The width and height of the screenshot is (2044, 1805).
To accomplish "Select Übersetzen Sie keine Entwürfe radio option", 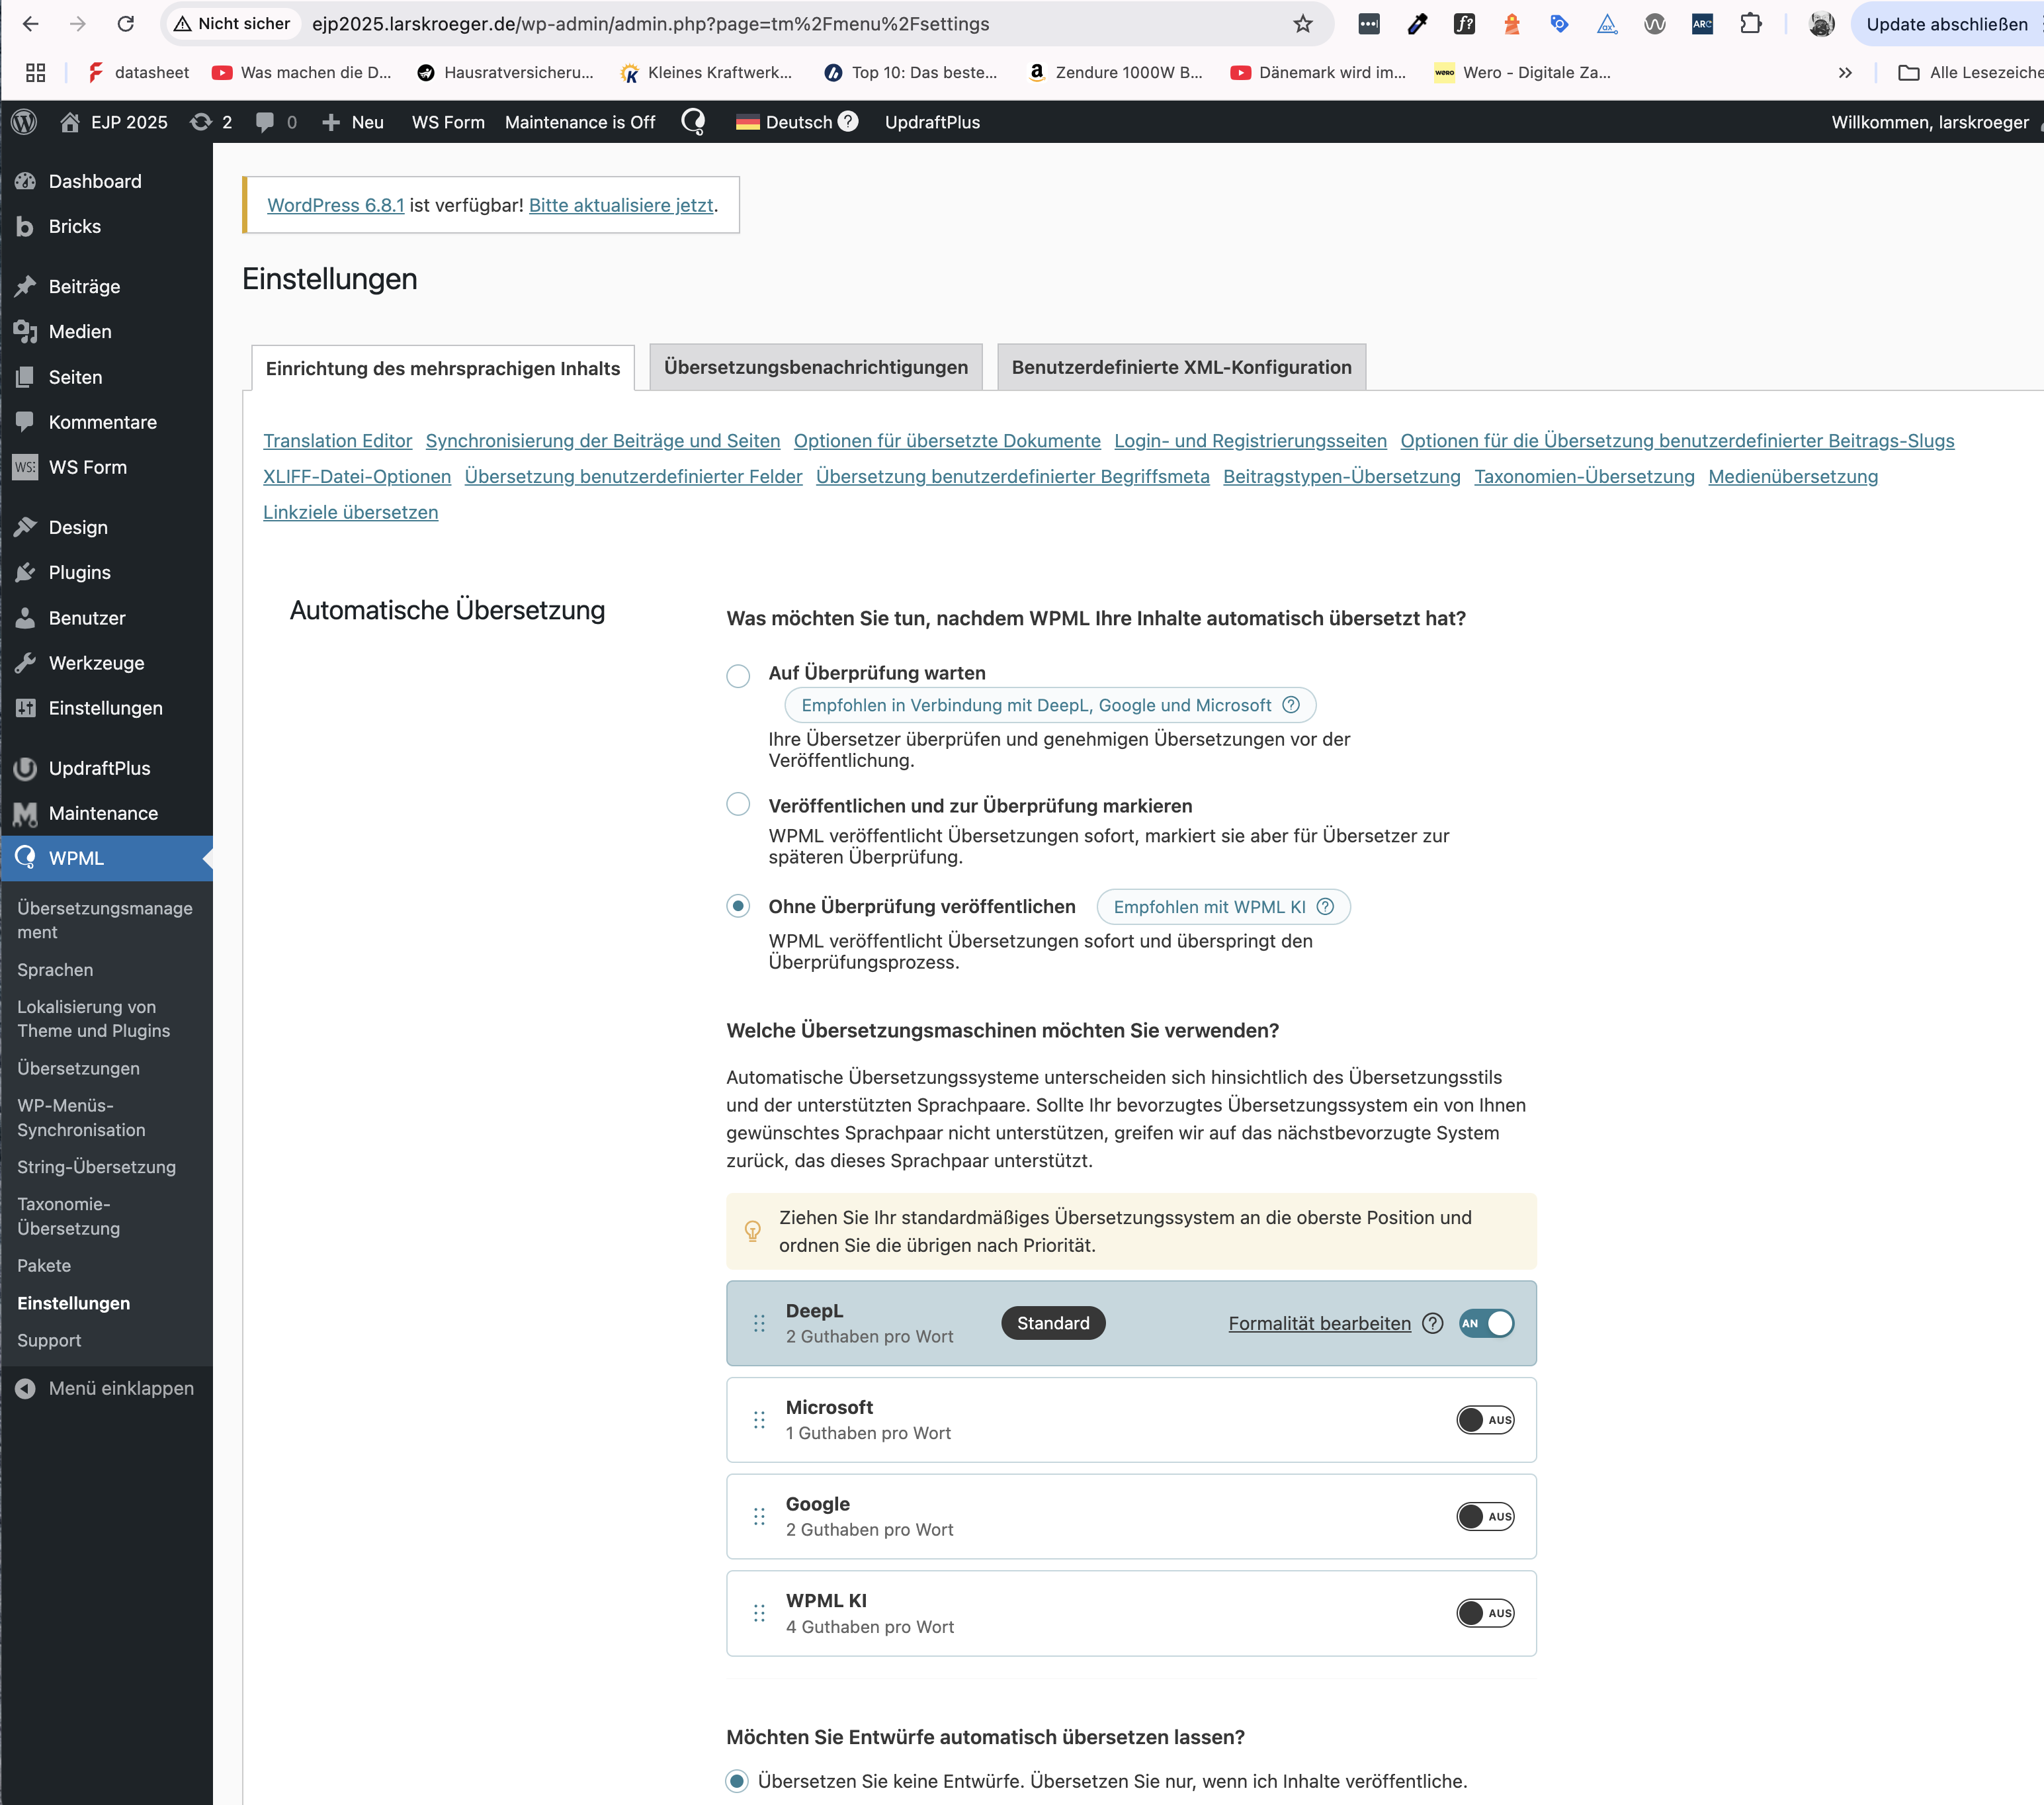I will click(x=737, y=1781).
